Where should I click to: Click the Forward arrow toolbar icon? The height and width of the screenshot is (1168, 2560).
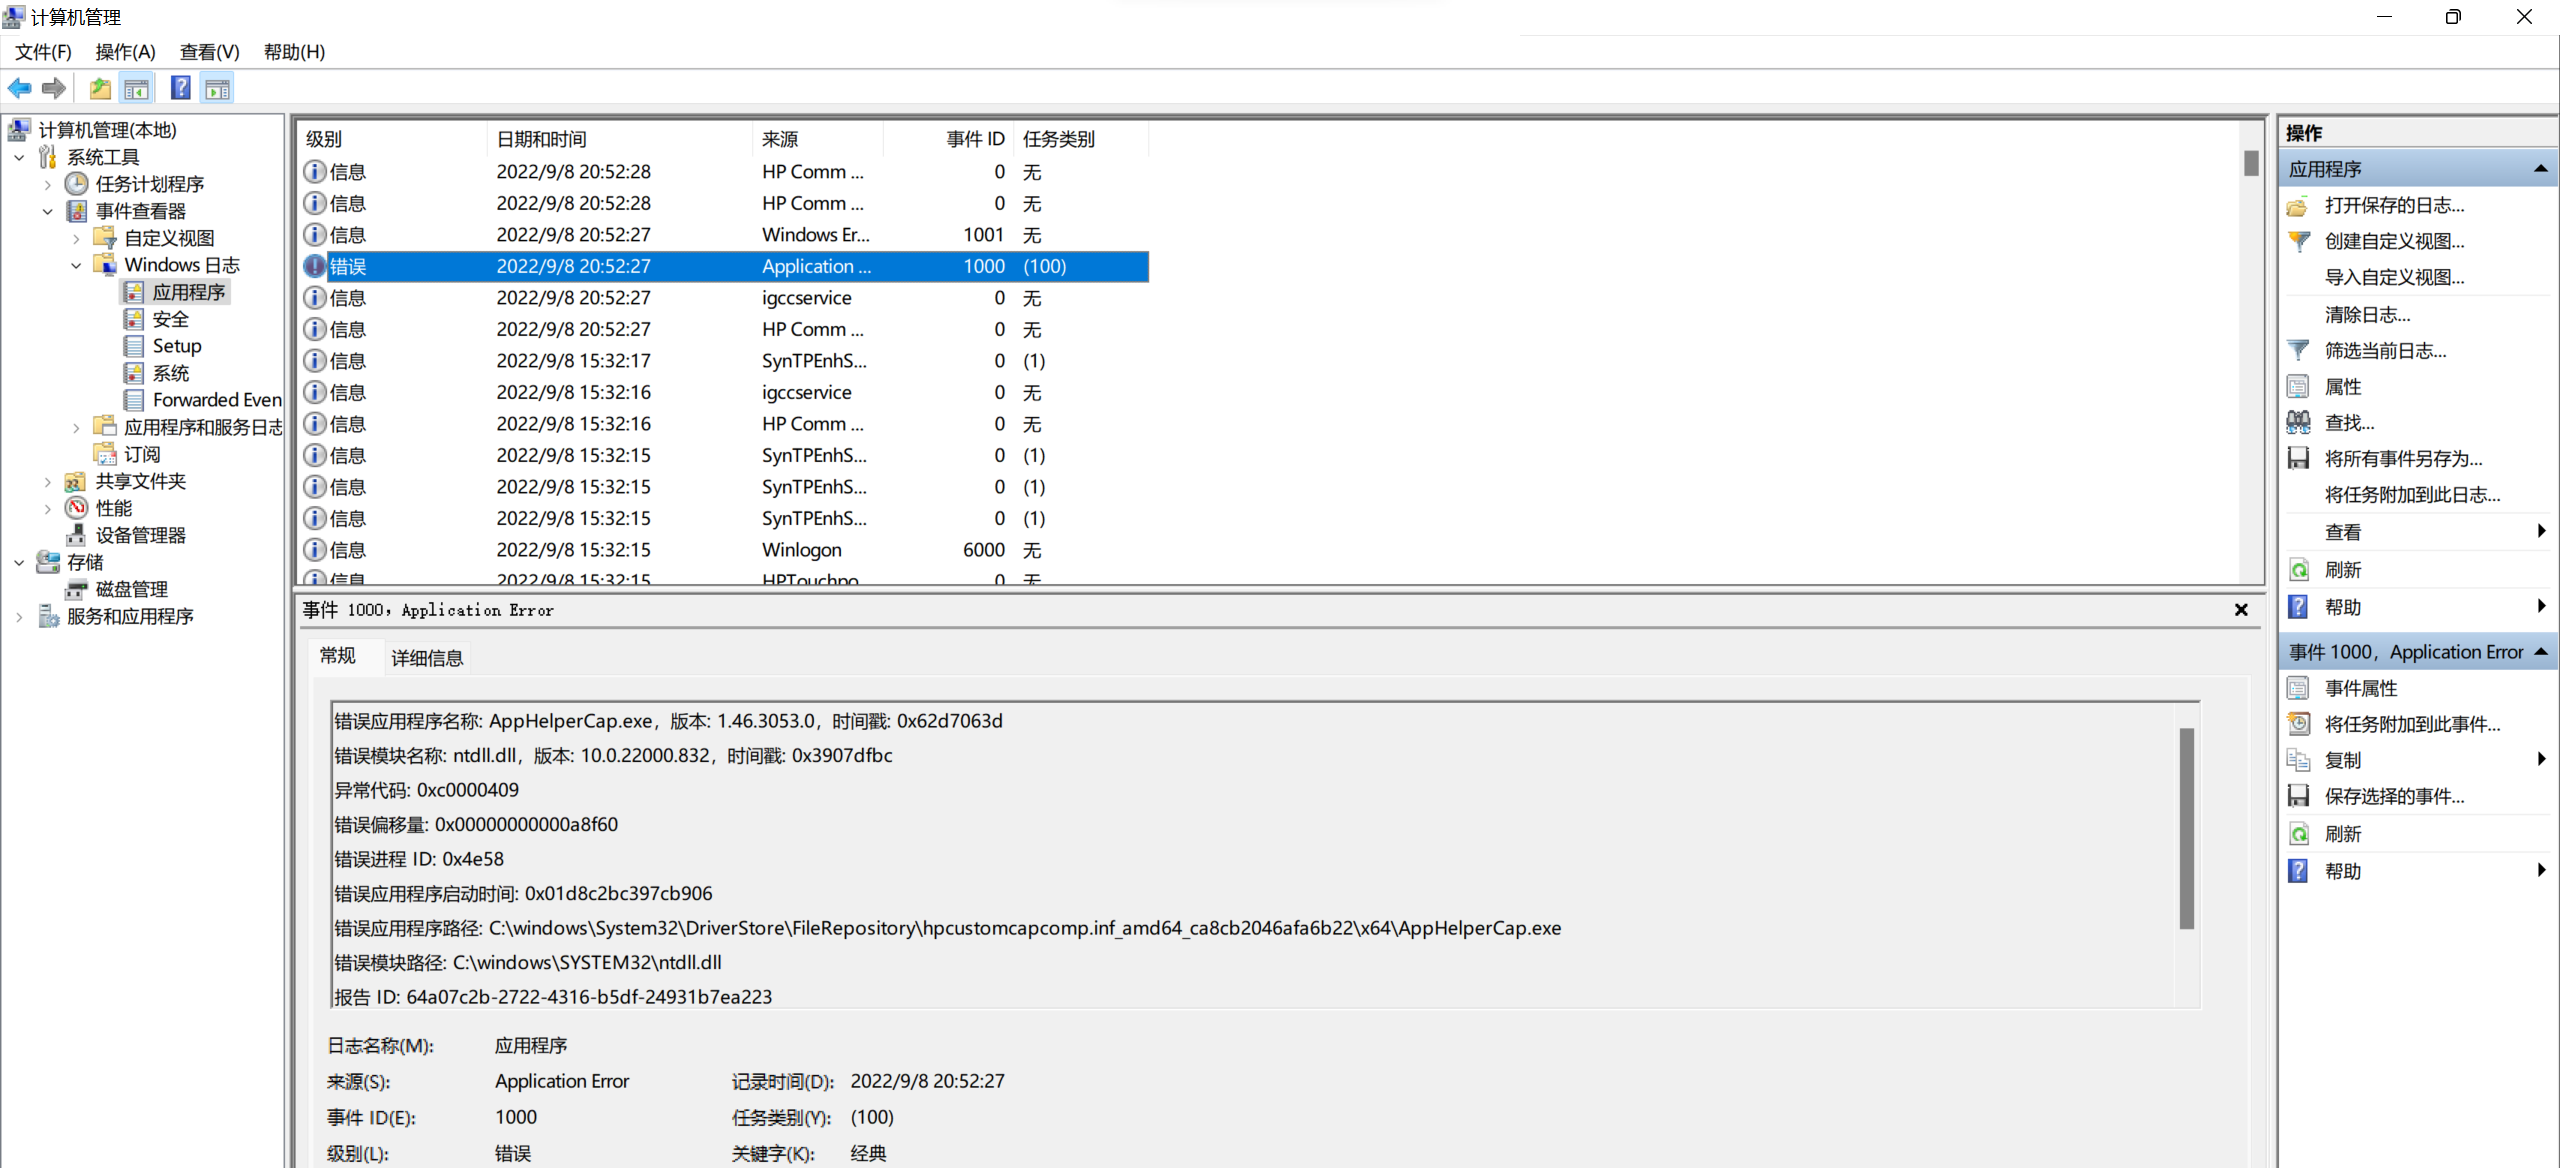coord(54,89)
